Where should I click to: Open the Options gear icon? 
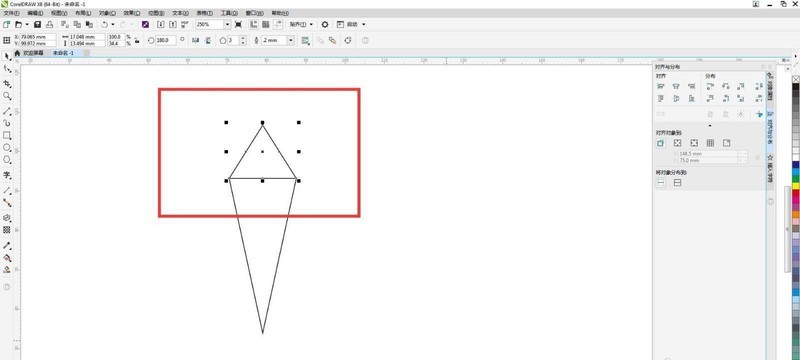(x=325, y=24)
